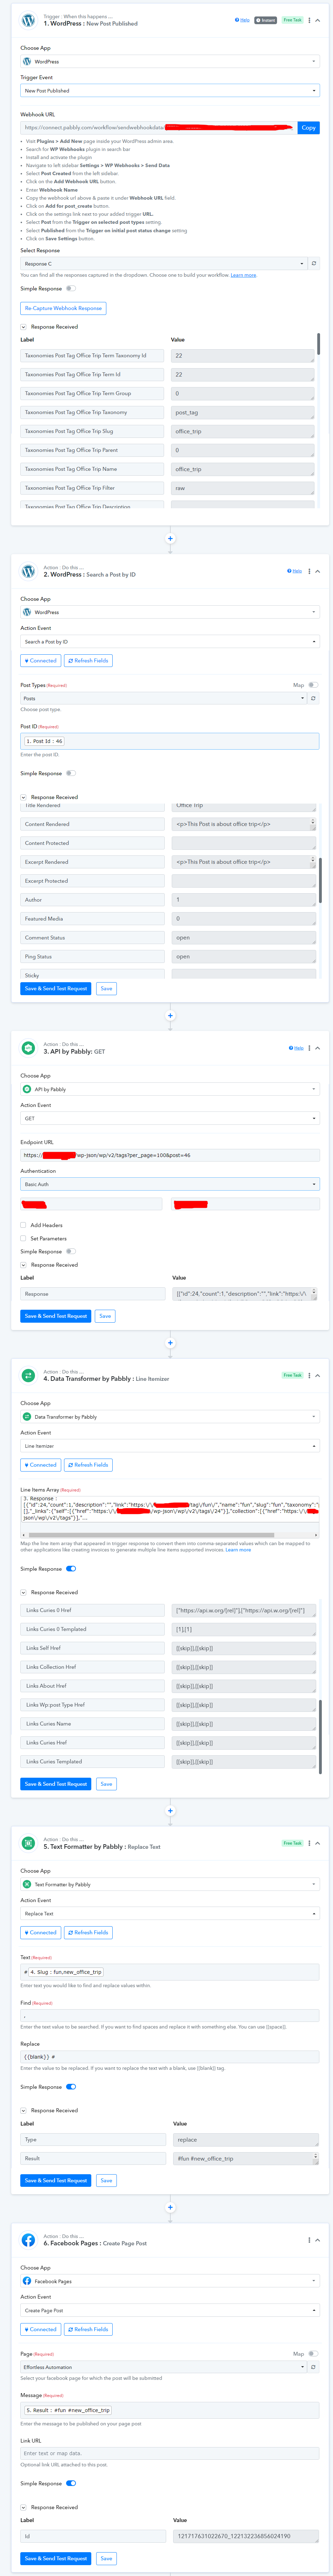Open three-dot menu of Search a Post step
Viewport: 333px width, 2576px height.
click(x=309, y=571)
